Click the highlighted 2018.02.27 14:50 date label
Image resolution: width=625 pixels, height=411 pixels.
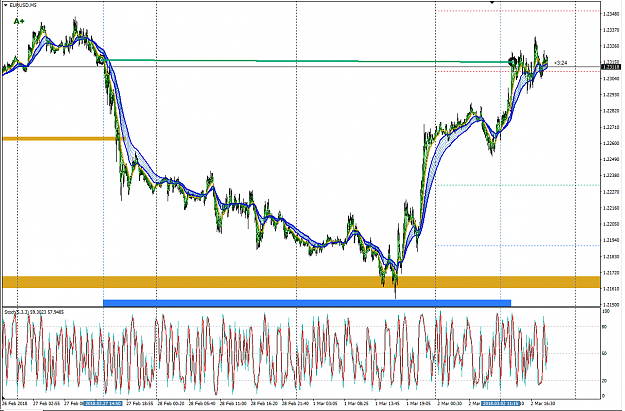[103, 403]
